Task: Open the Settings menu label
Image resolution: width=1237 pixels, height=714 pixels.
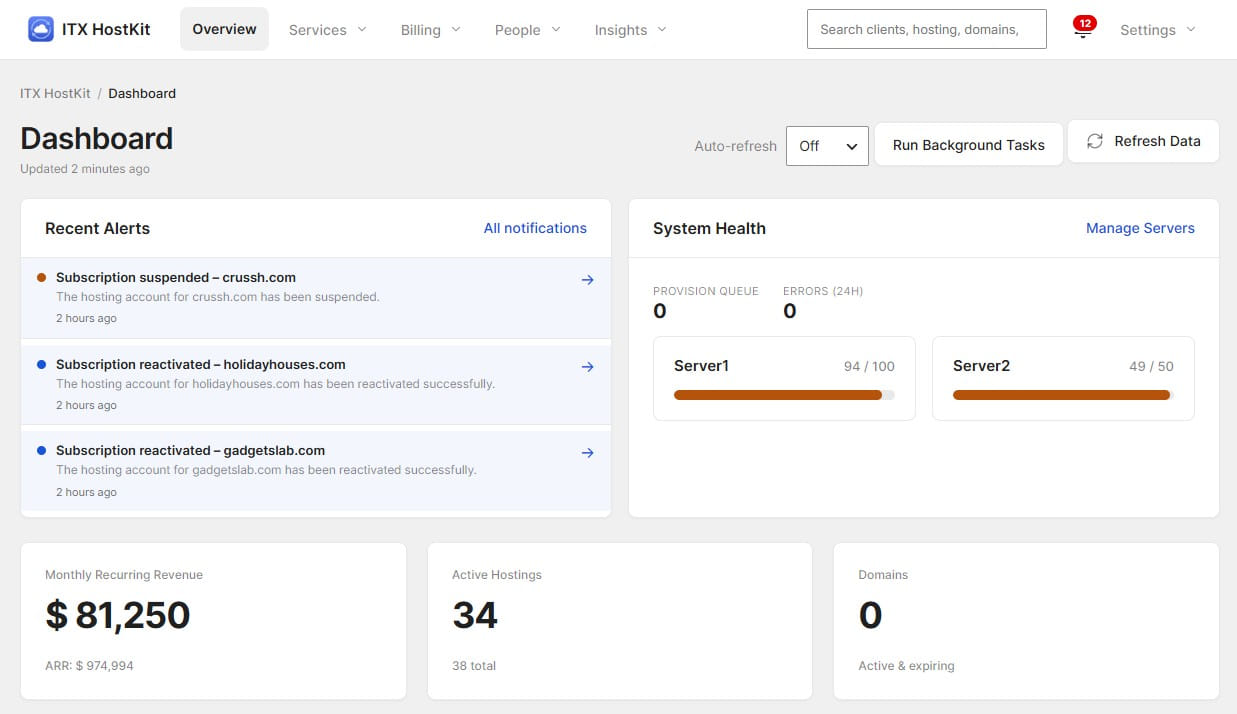Action: tap(1147, 30)
